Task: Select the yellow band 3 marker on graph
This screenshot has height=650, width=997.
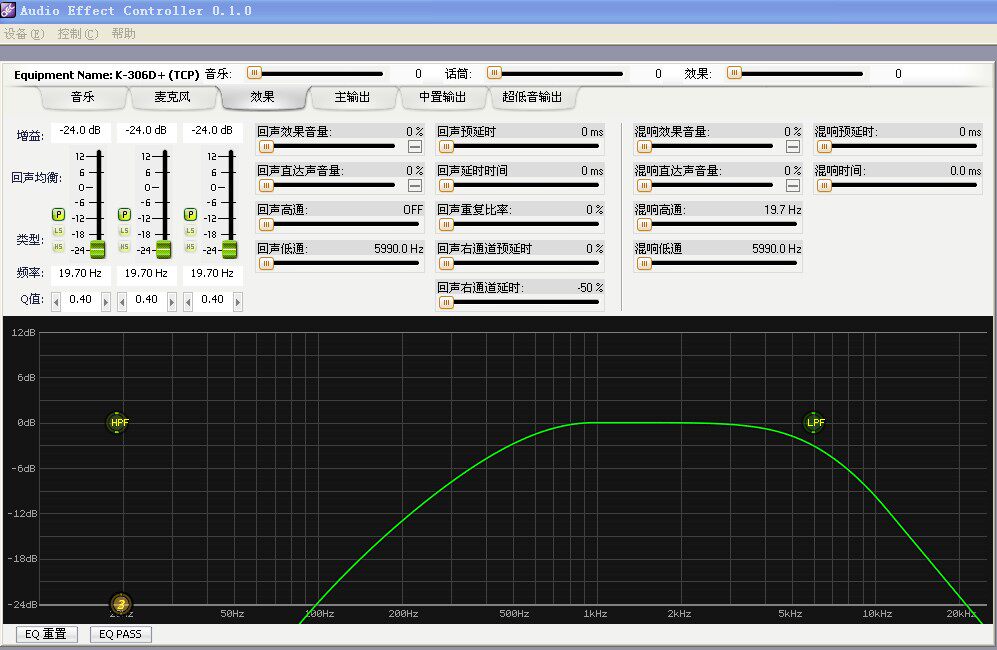Action: [x=120, y=604]
